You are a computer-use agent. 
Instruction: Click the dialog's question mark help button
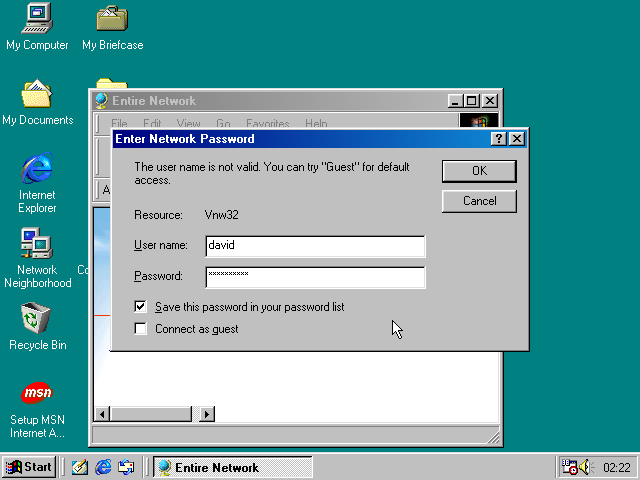(x=499, y=139)
